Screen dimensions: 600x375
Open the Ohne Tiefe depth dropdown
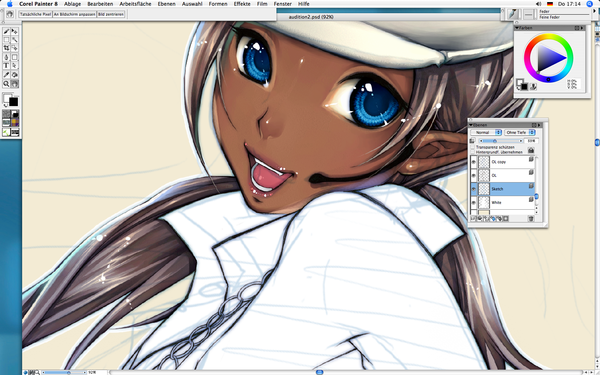pyautogui.click(x=520, y=132)
